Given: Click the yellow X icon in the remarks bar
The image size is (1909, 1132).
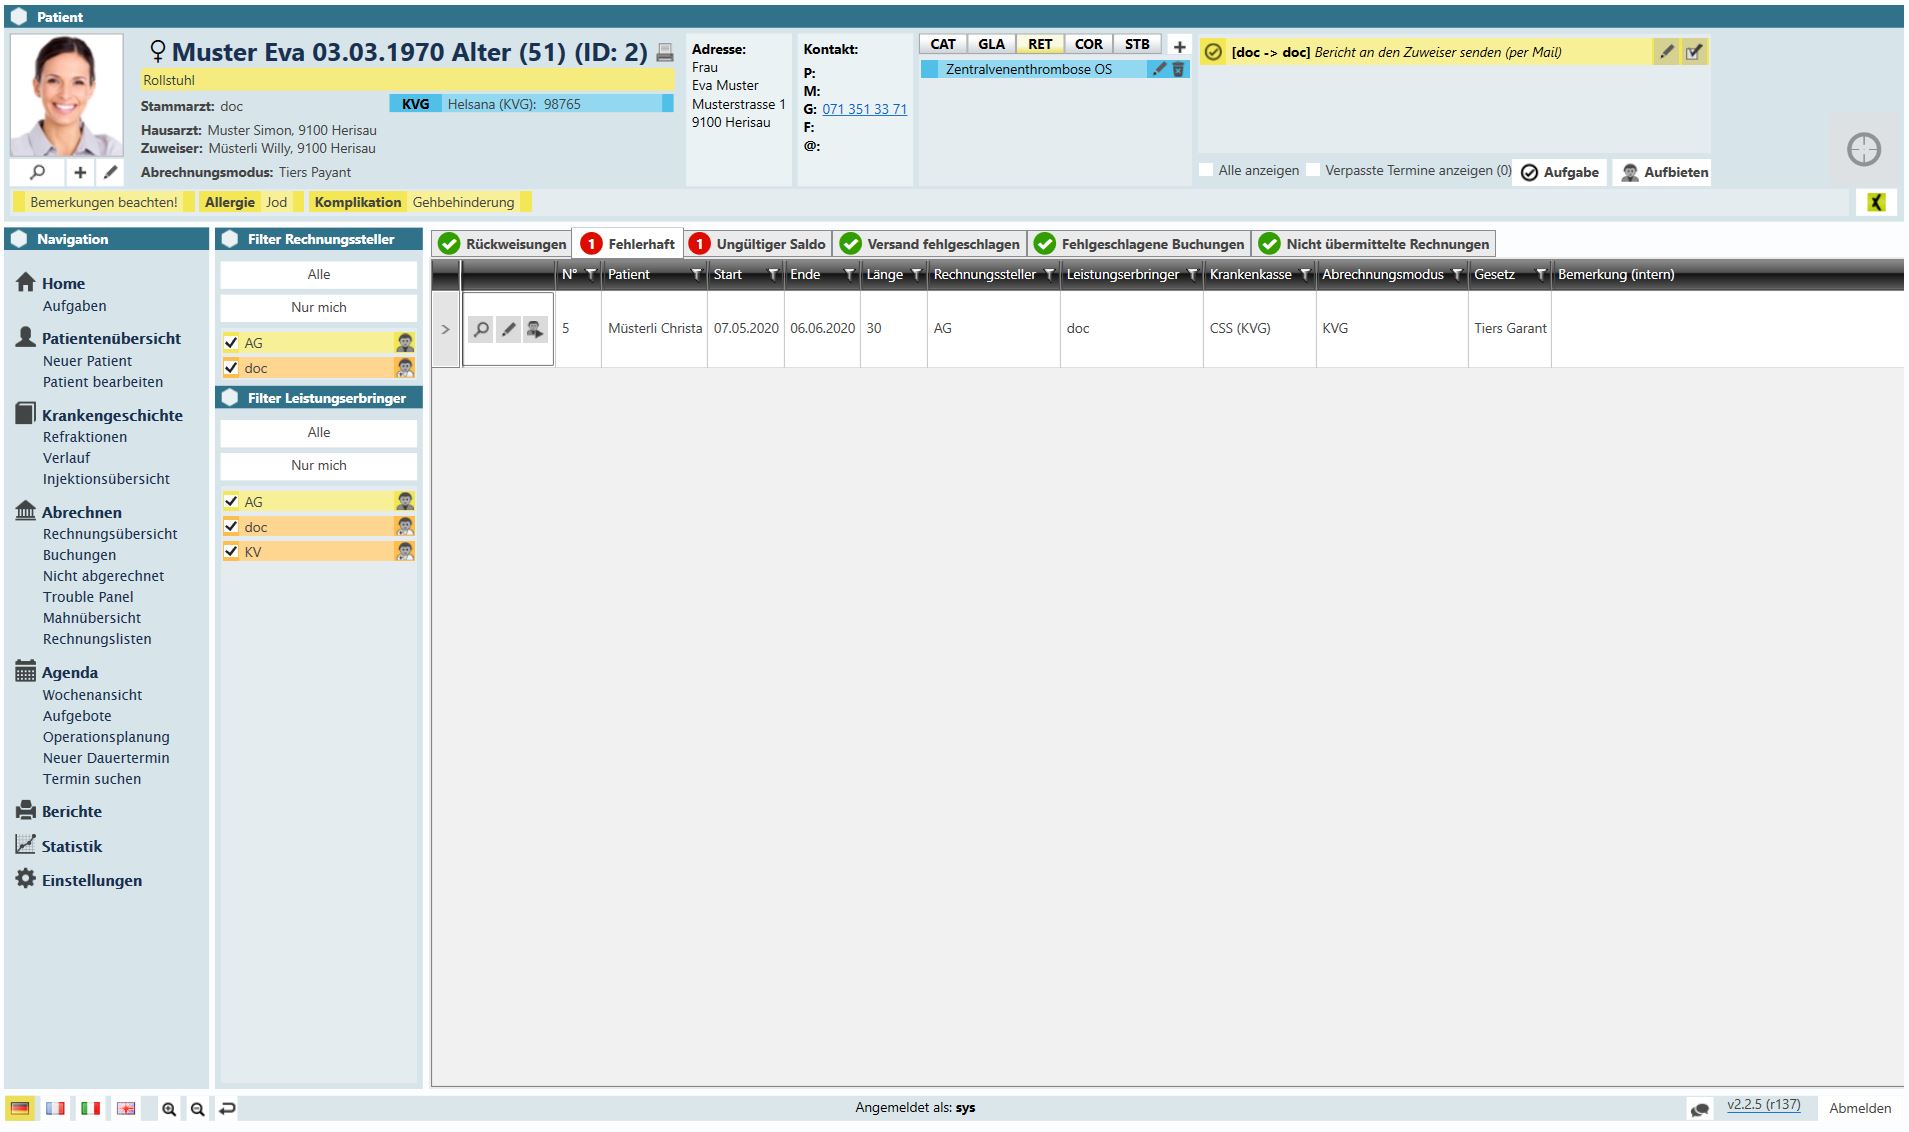Looking at the screenshot, I should coord(1876,202).
